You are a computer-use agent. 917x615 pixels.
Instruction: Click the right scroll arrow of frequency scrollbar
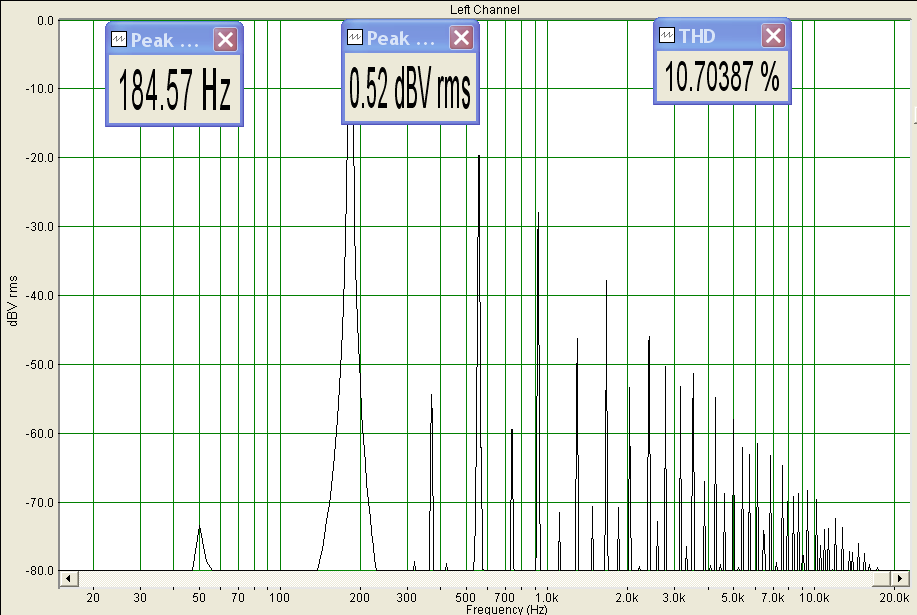click(x=899, y=579)
